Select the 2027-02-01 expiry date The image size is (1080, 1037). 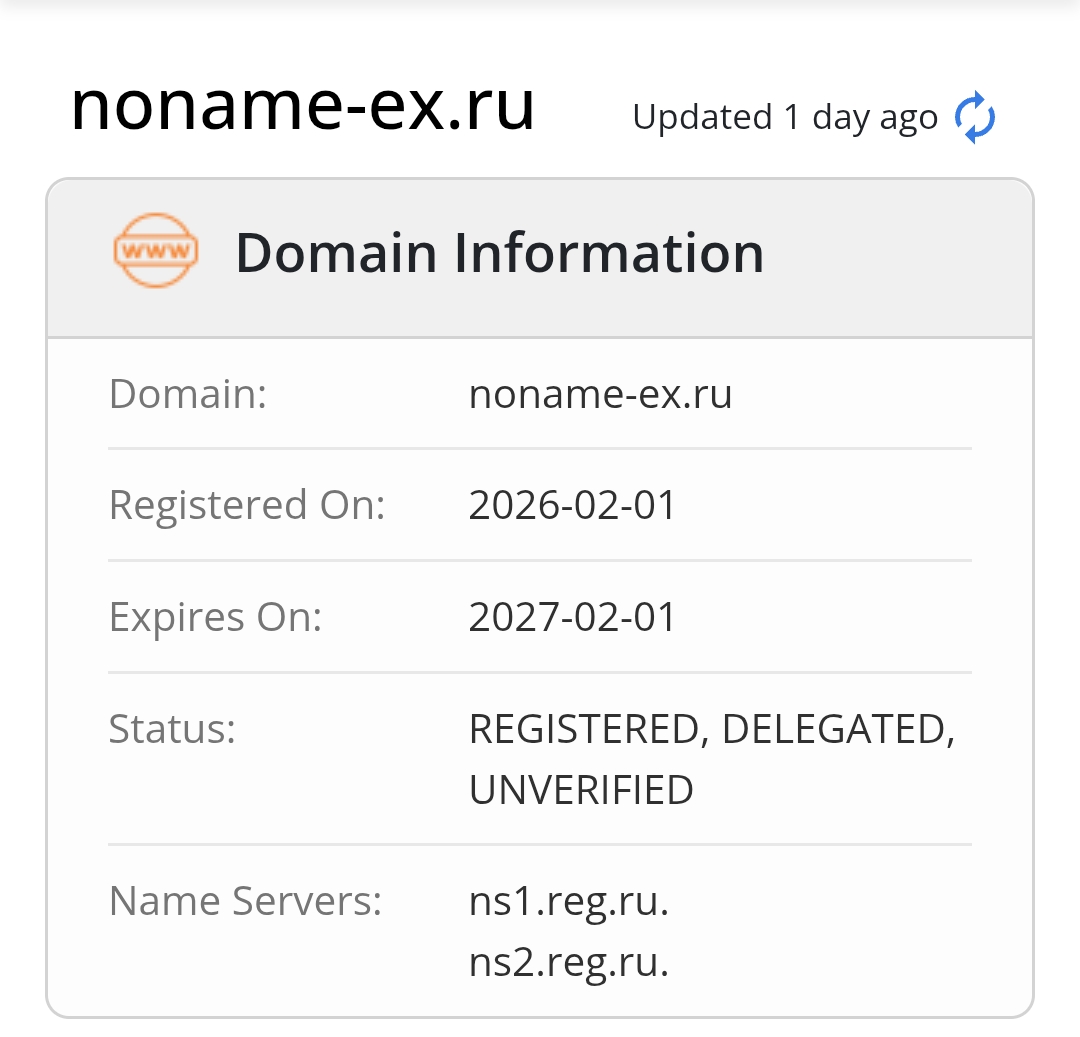[x=572, y=617]
